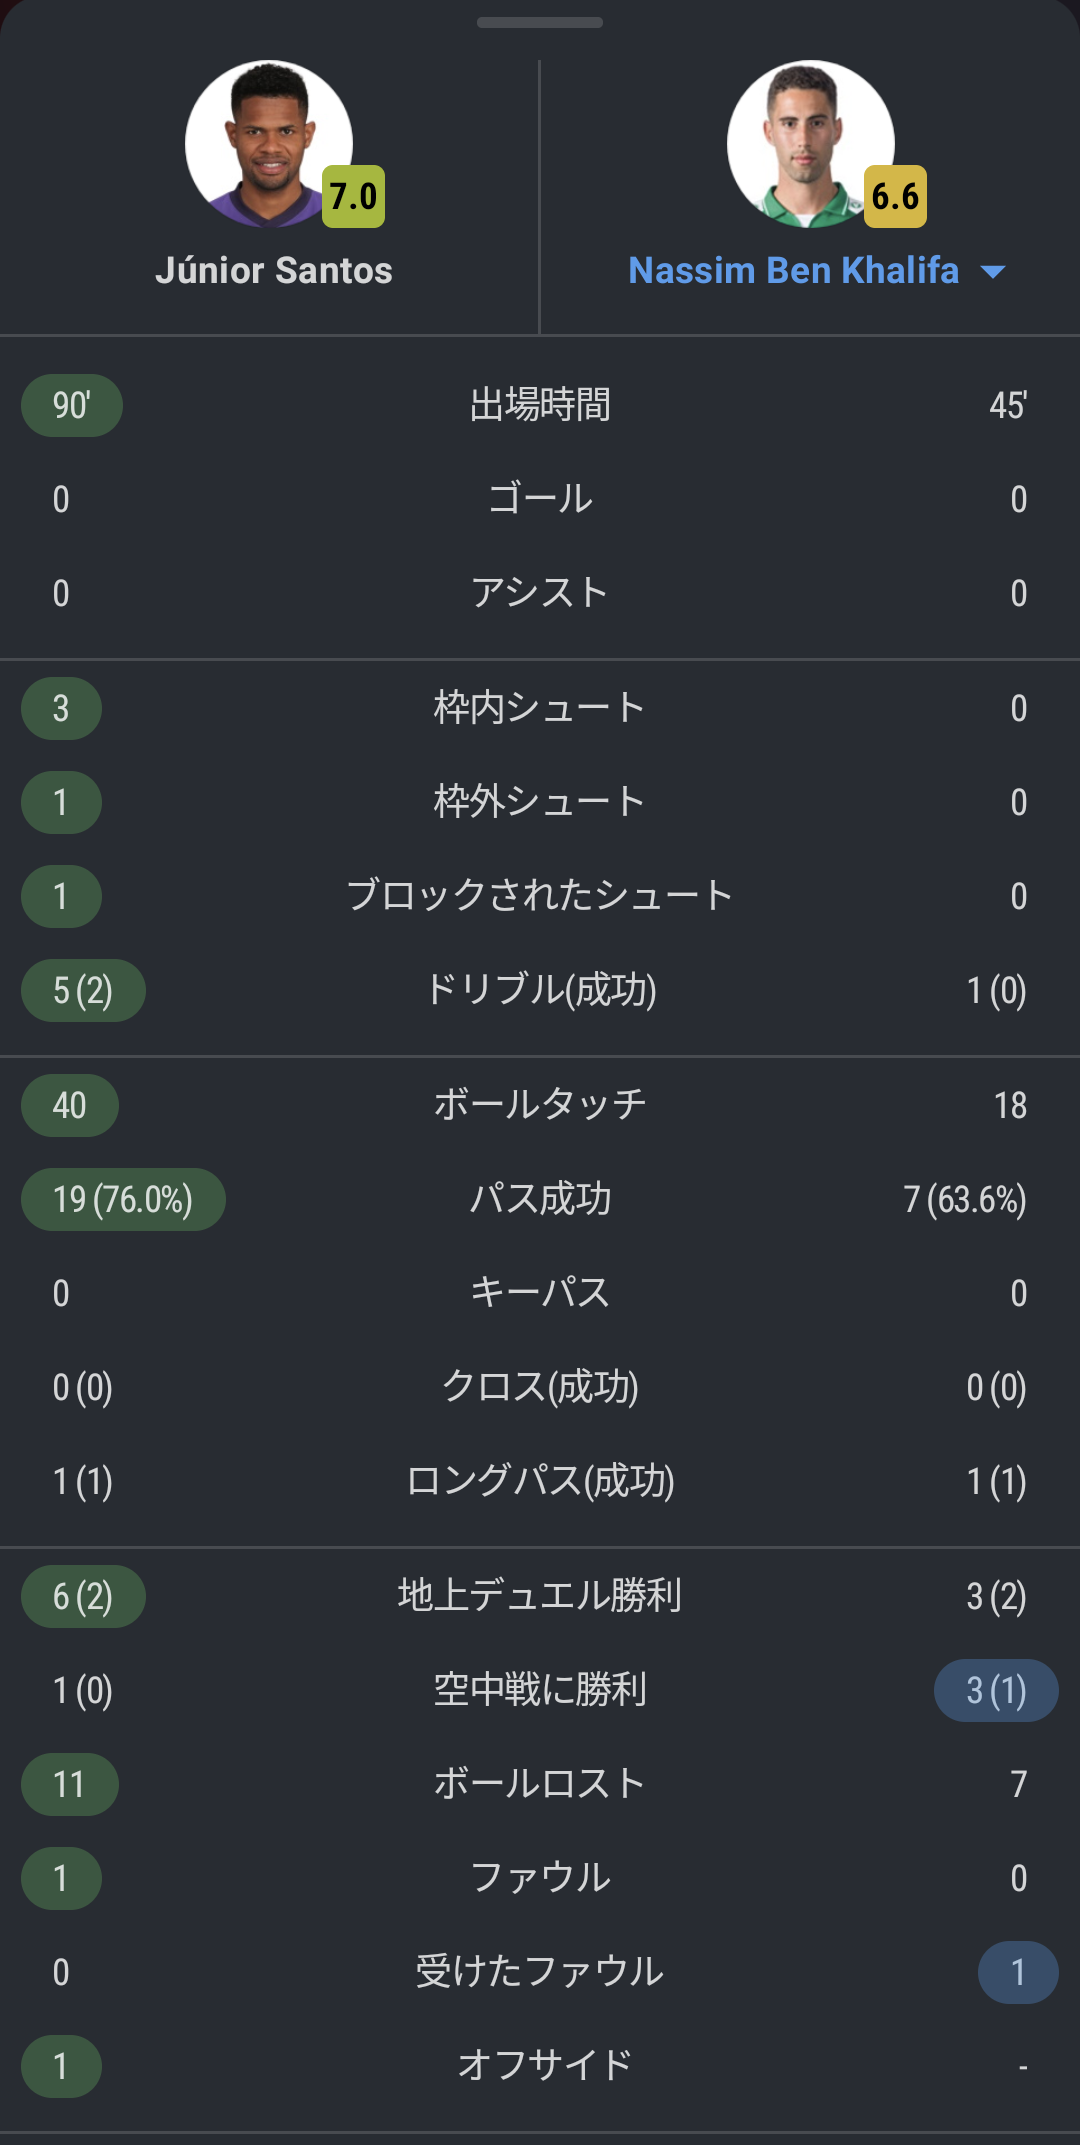Image resolution: width=1080 pixels, height=2145 pixels.
Task: Click the ロングパス(成功) stat label
Action: [x=540, y=1481]
